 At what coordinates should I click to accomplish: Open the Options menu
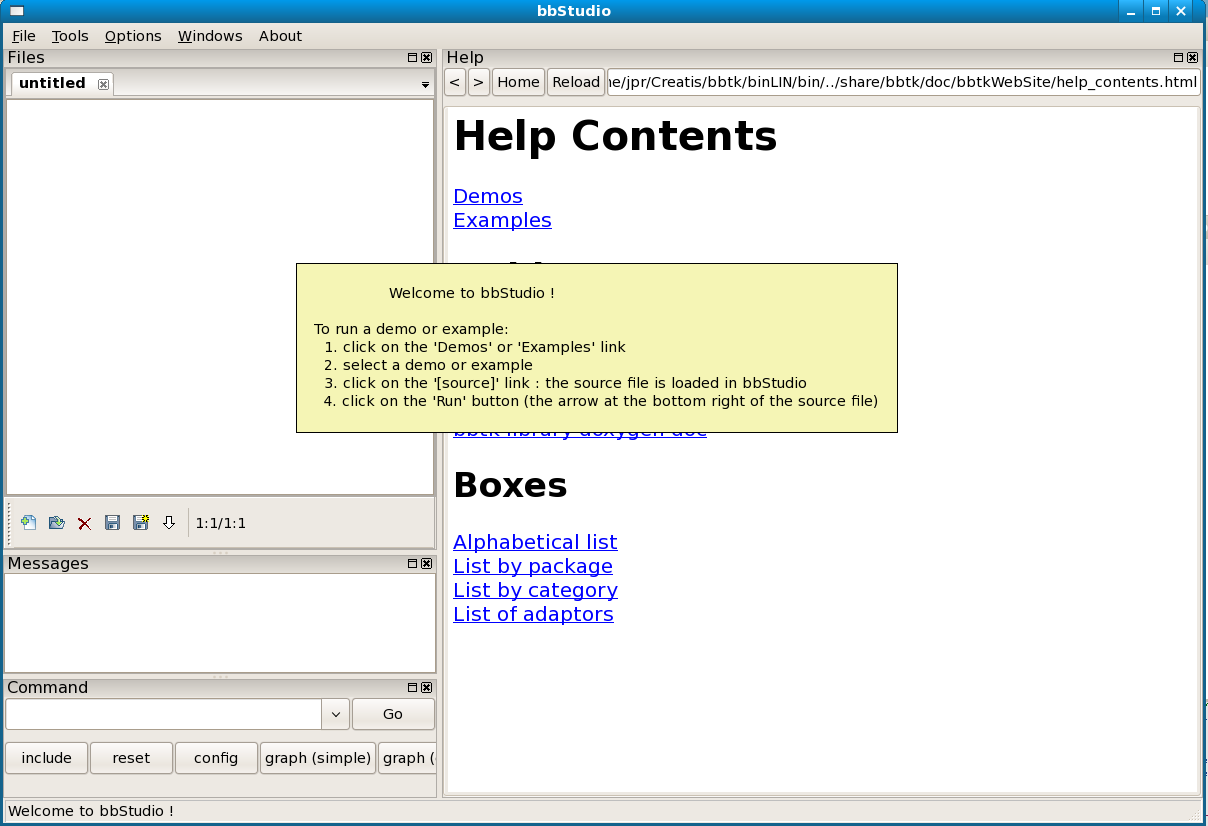point(133,36)
